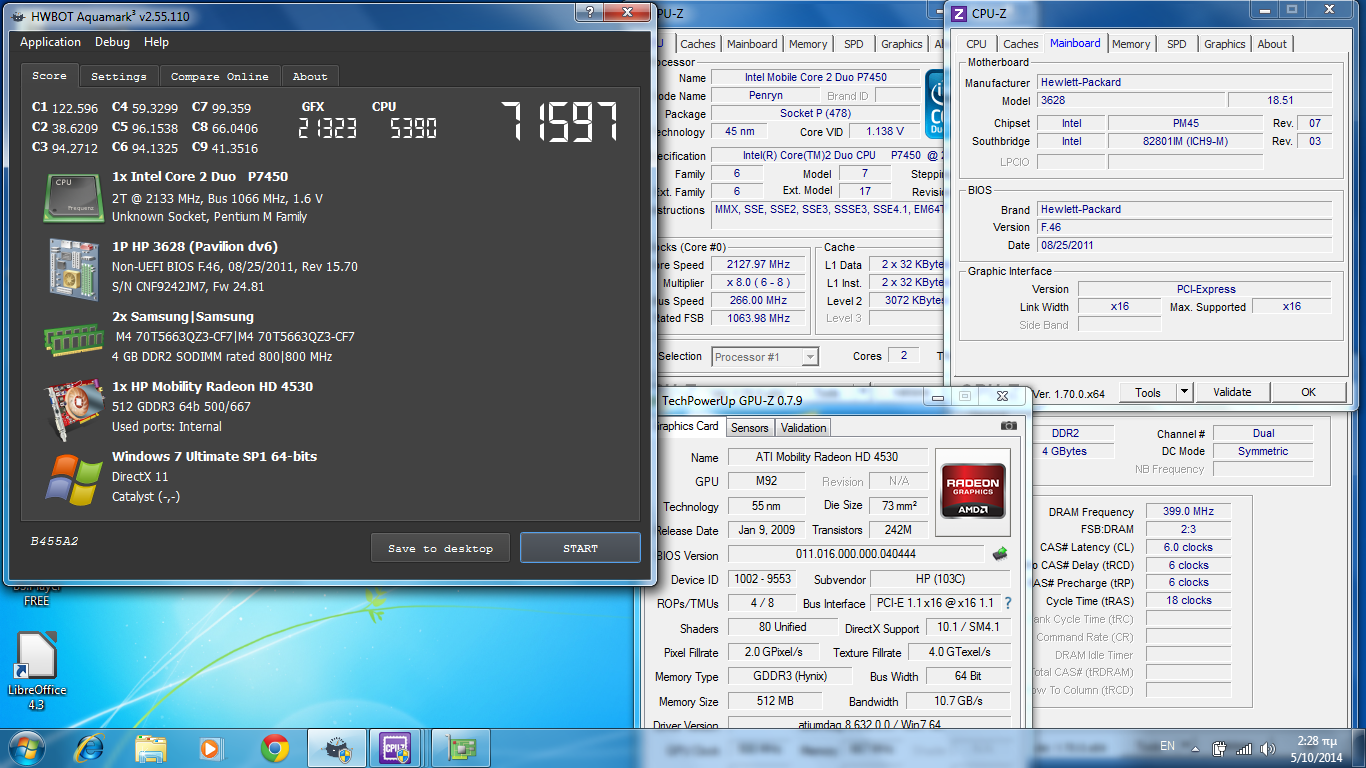Click the GPU-Z camera screenshot icon
The width and height of the screenshot is (1366, 768).
pyautogui.click(x=1009, y=426)
